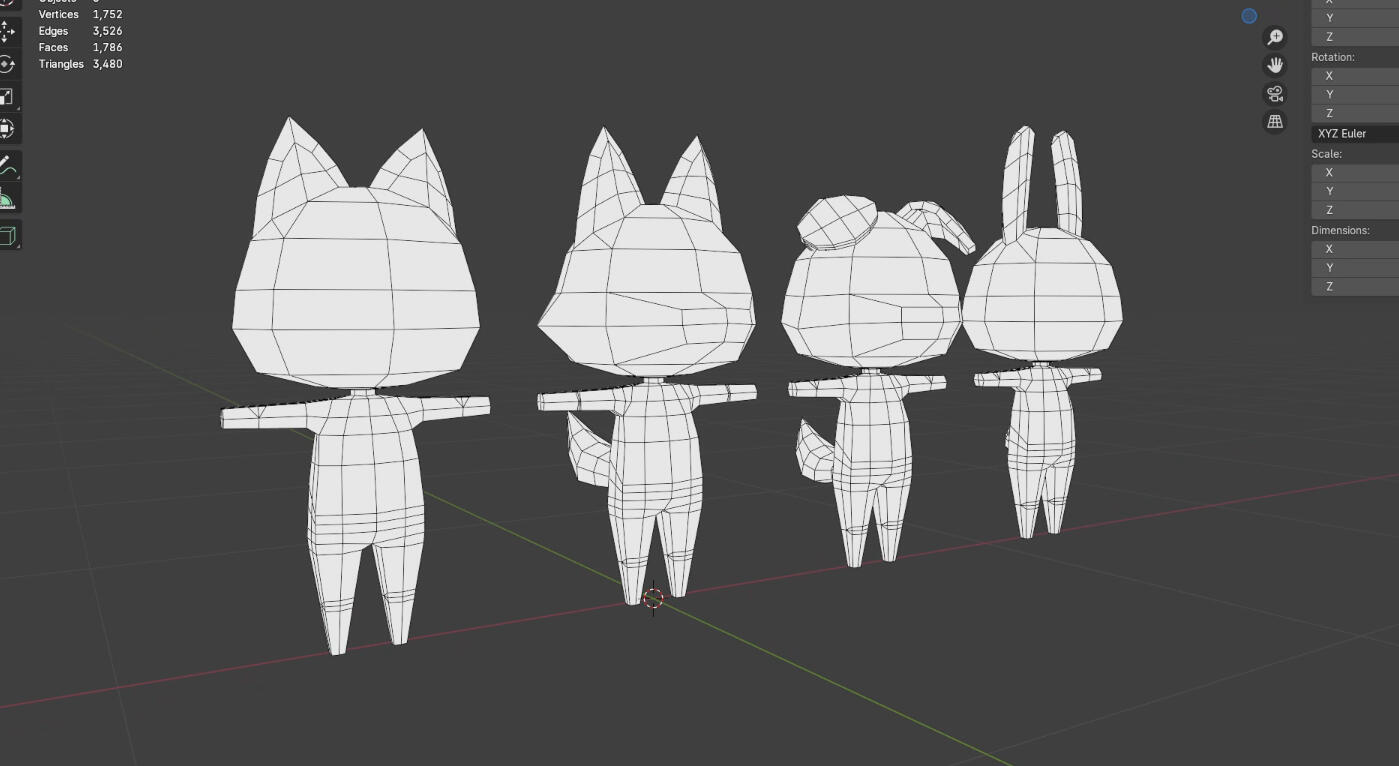Click the zoom view magnifier icon
The image size is (1399, 766).
coord(1275,37)
